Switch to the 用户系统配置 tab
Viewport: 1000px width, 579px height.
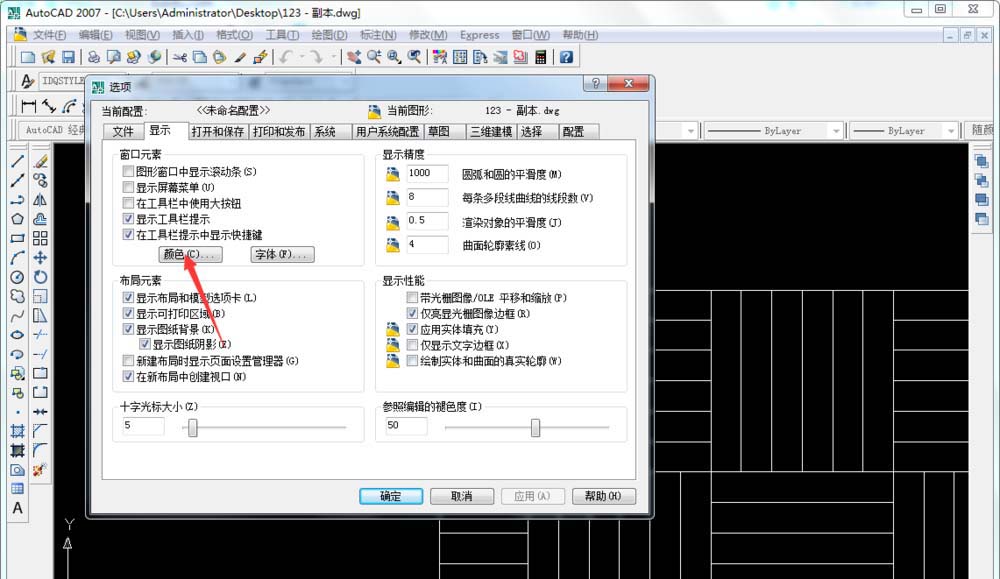pyautogui.click(x=388, y=131)
